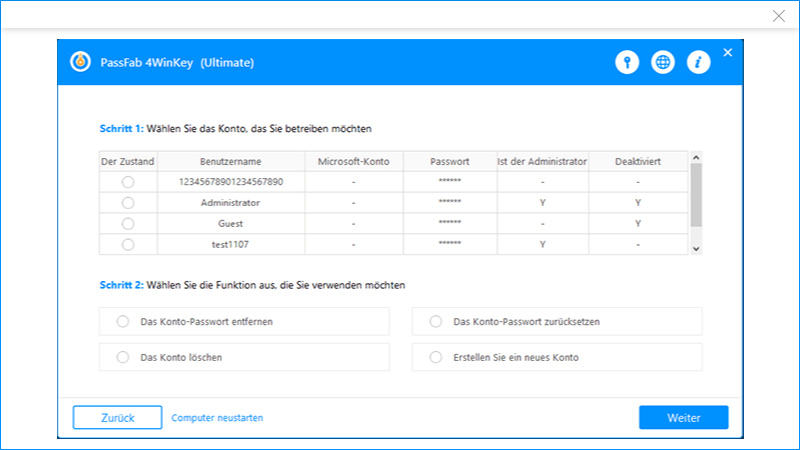Viewport: 800px width, 450px height.
Task: Choose 'Das Konto löschen' option
Action: pyautogui.click(x=124, y=357)
